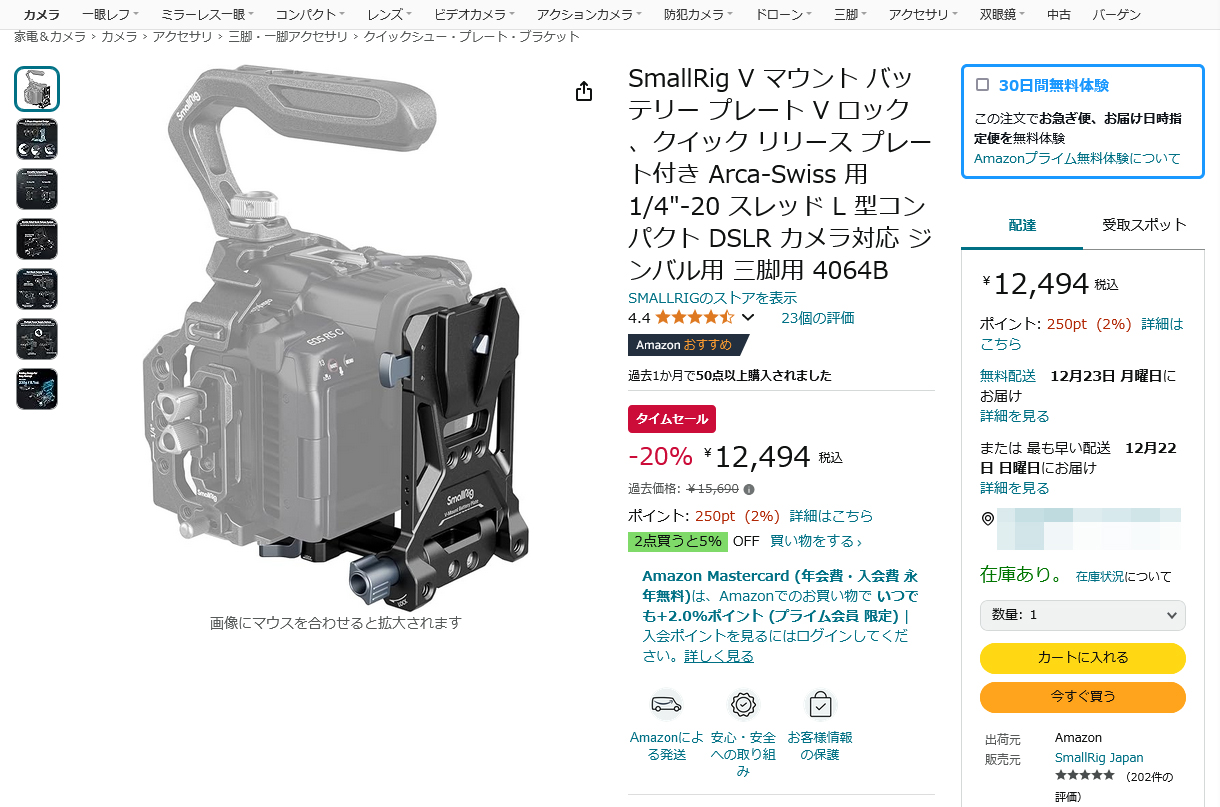Click the カートに入れる button

click(x=1083, y=658)
